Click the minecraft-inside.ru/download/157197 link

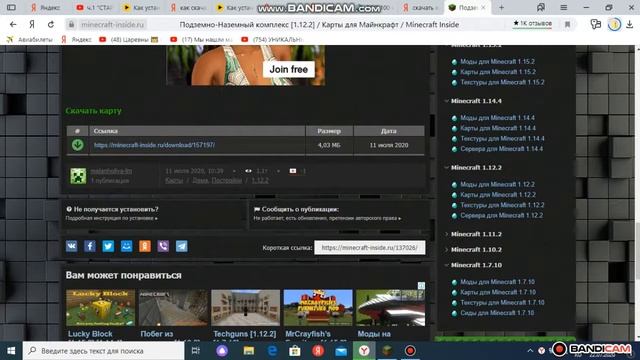coord(154,145)
